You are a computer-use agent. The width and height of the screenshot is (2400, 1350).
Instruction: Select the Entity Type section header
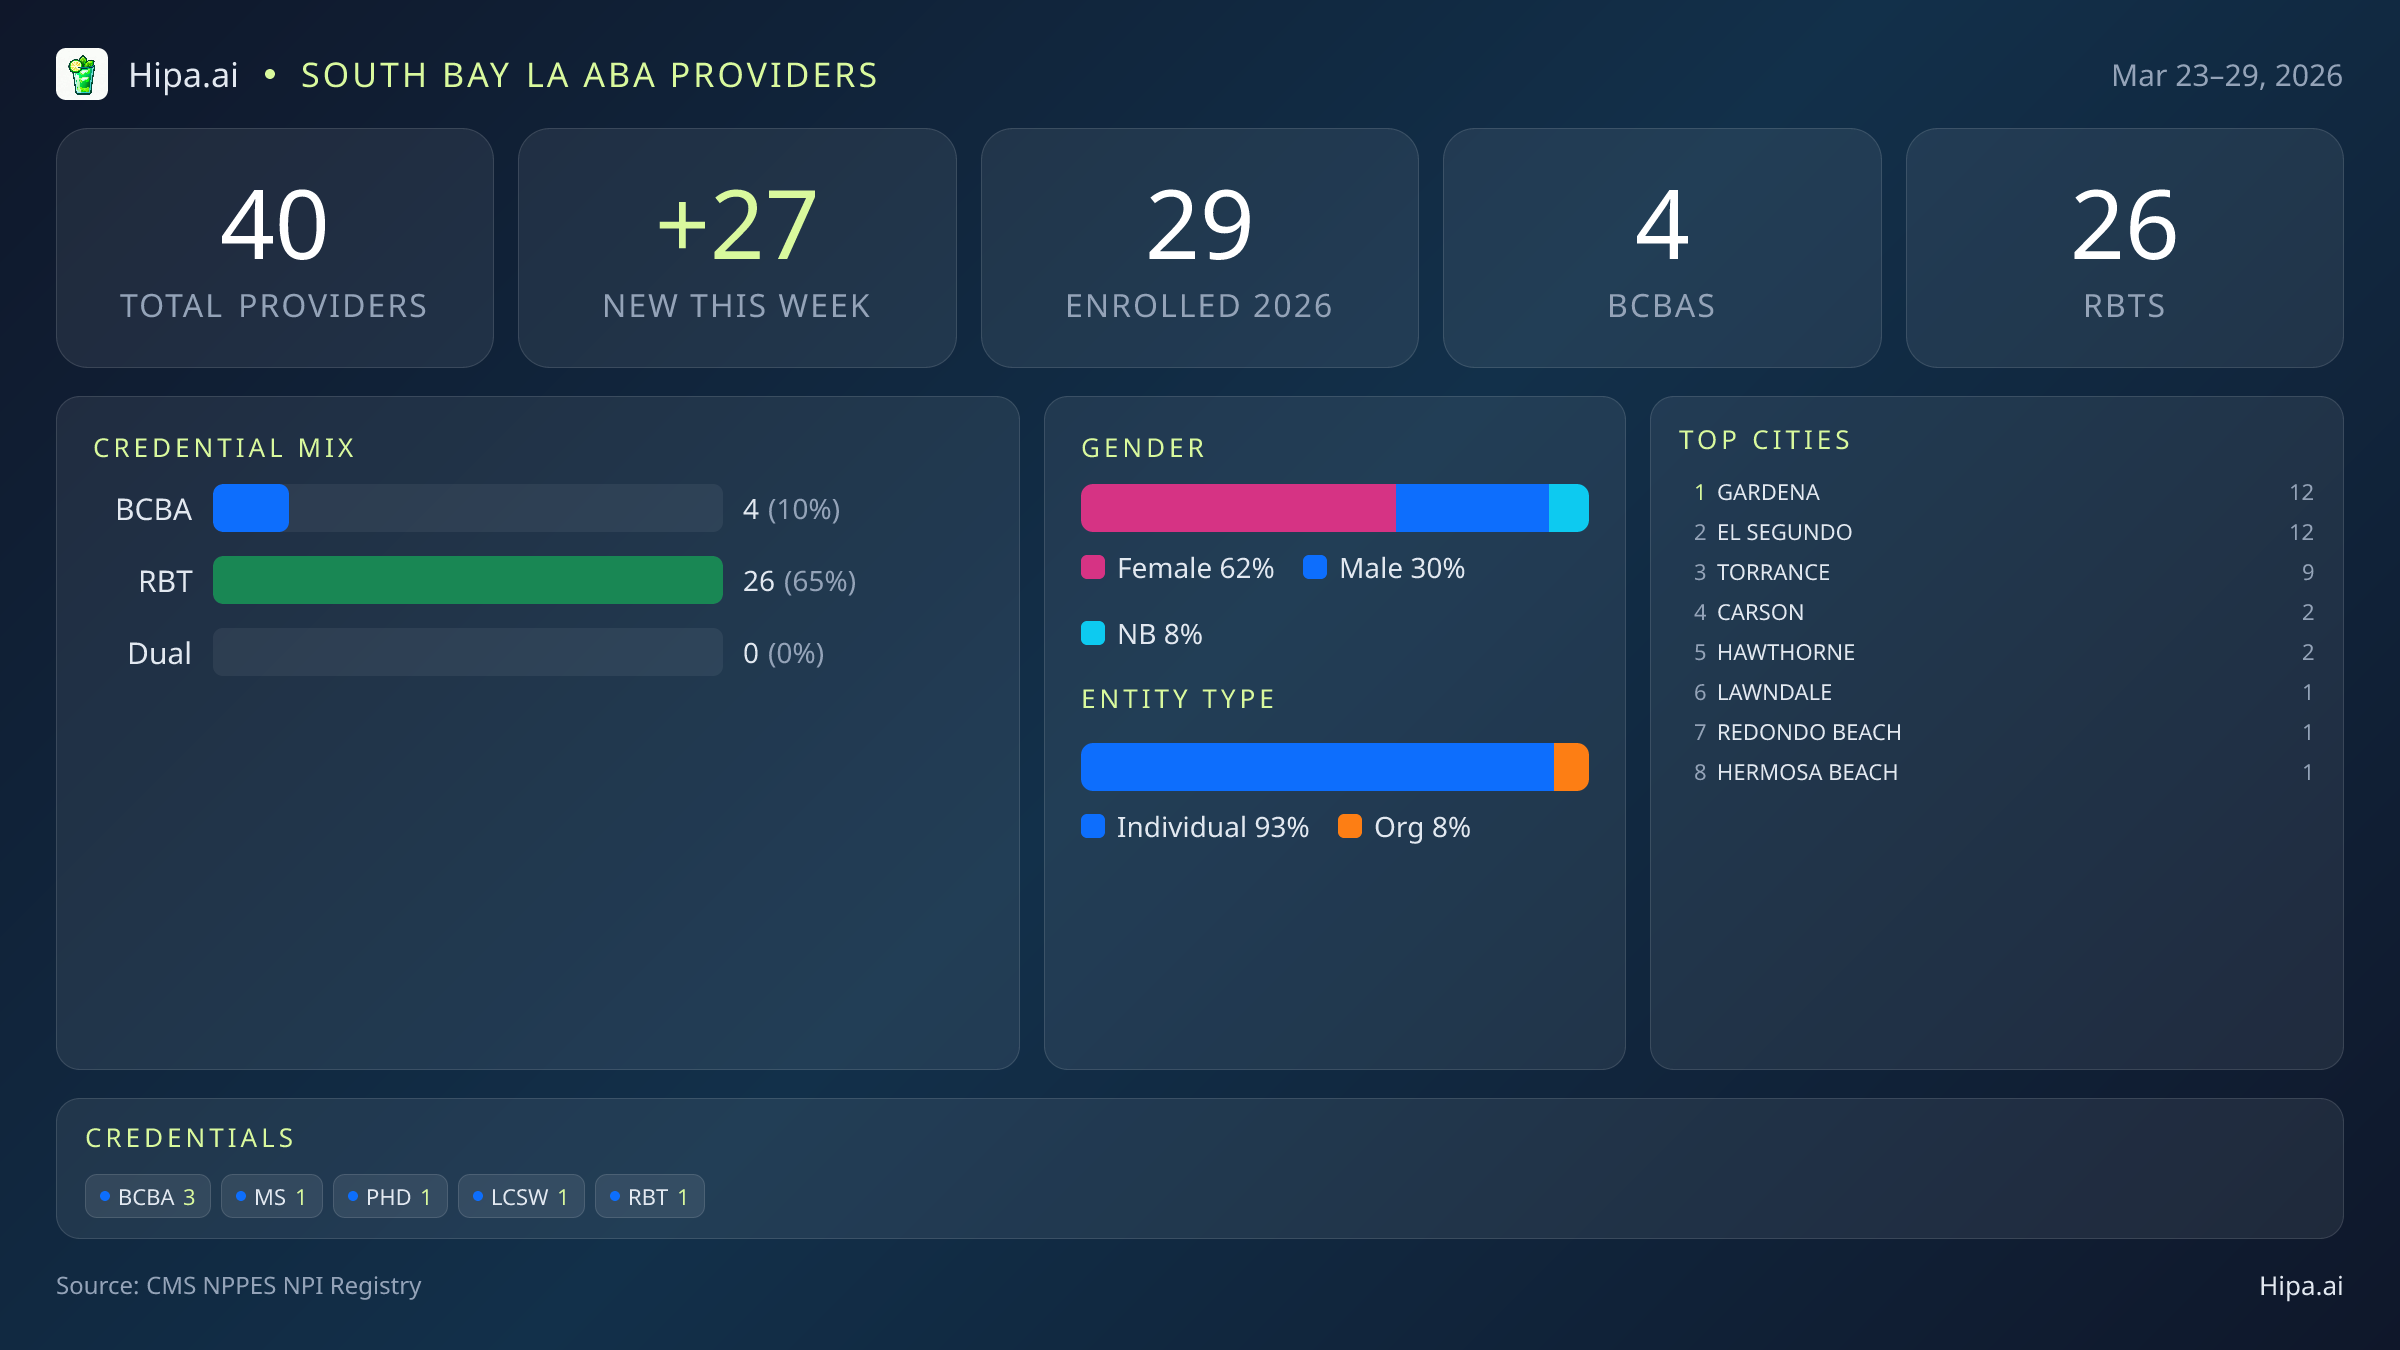1178,698
